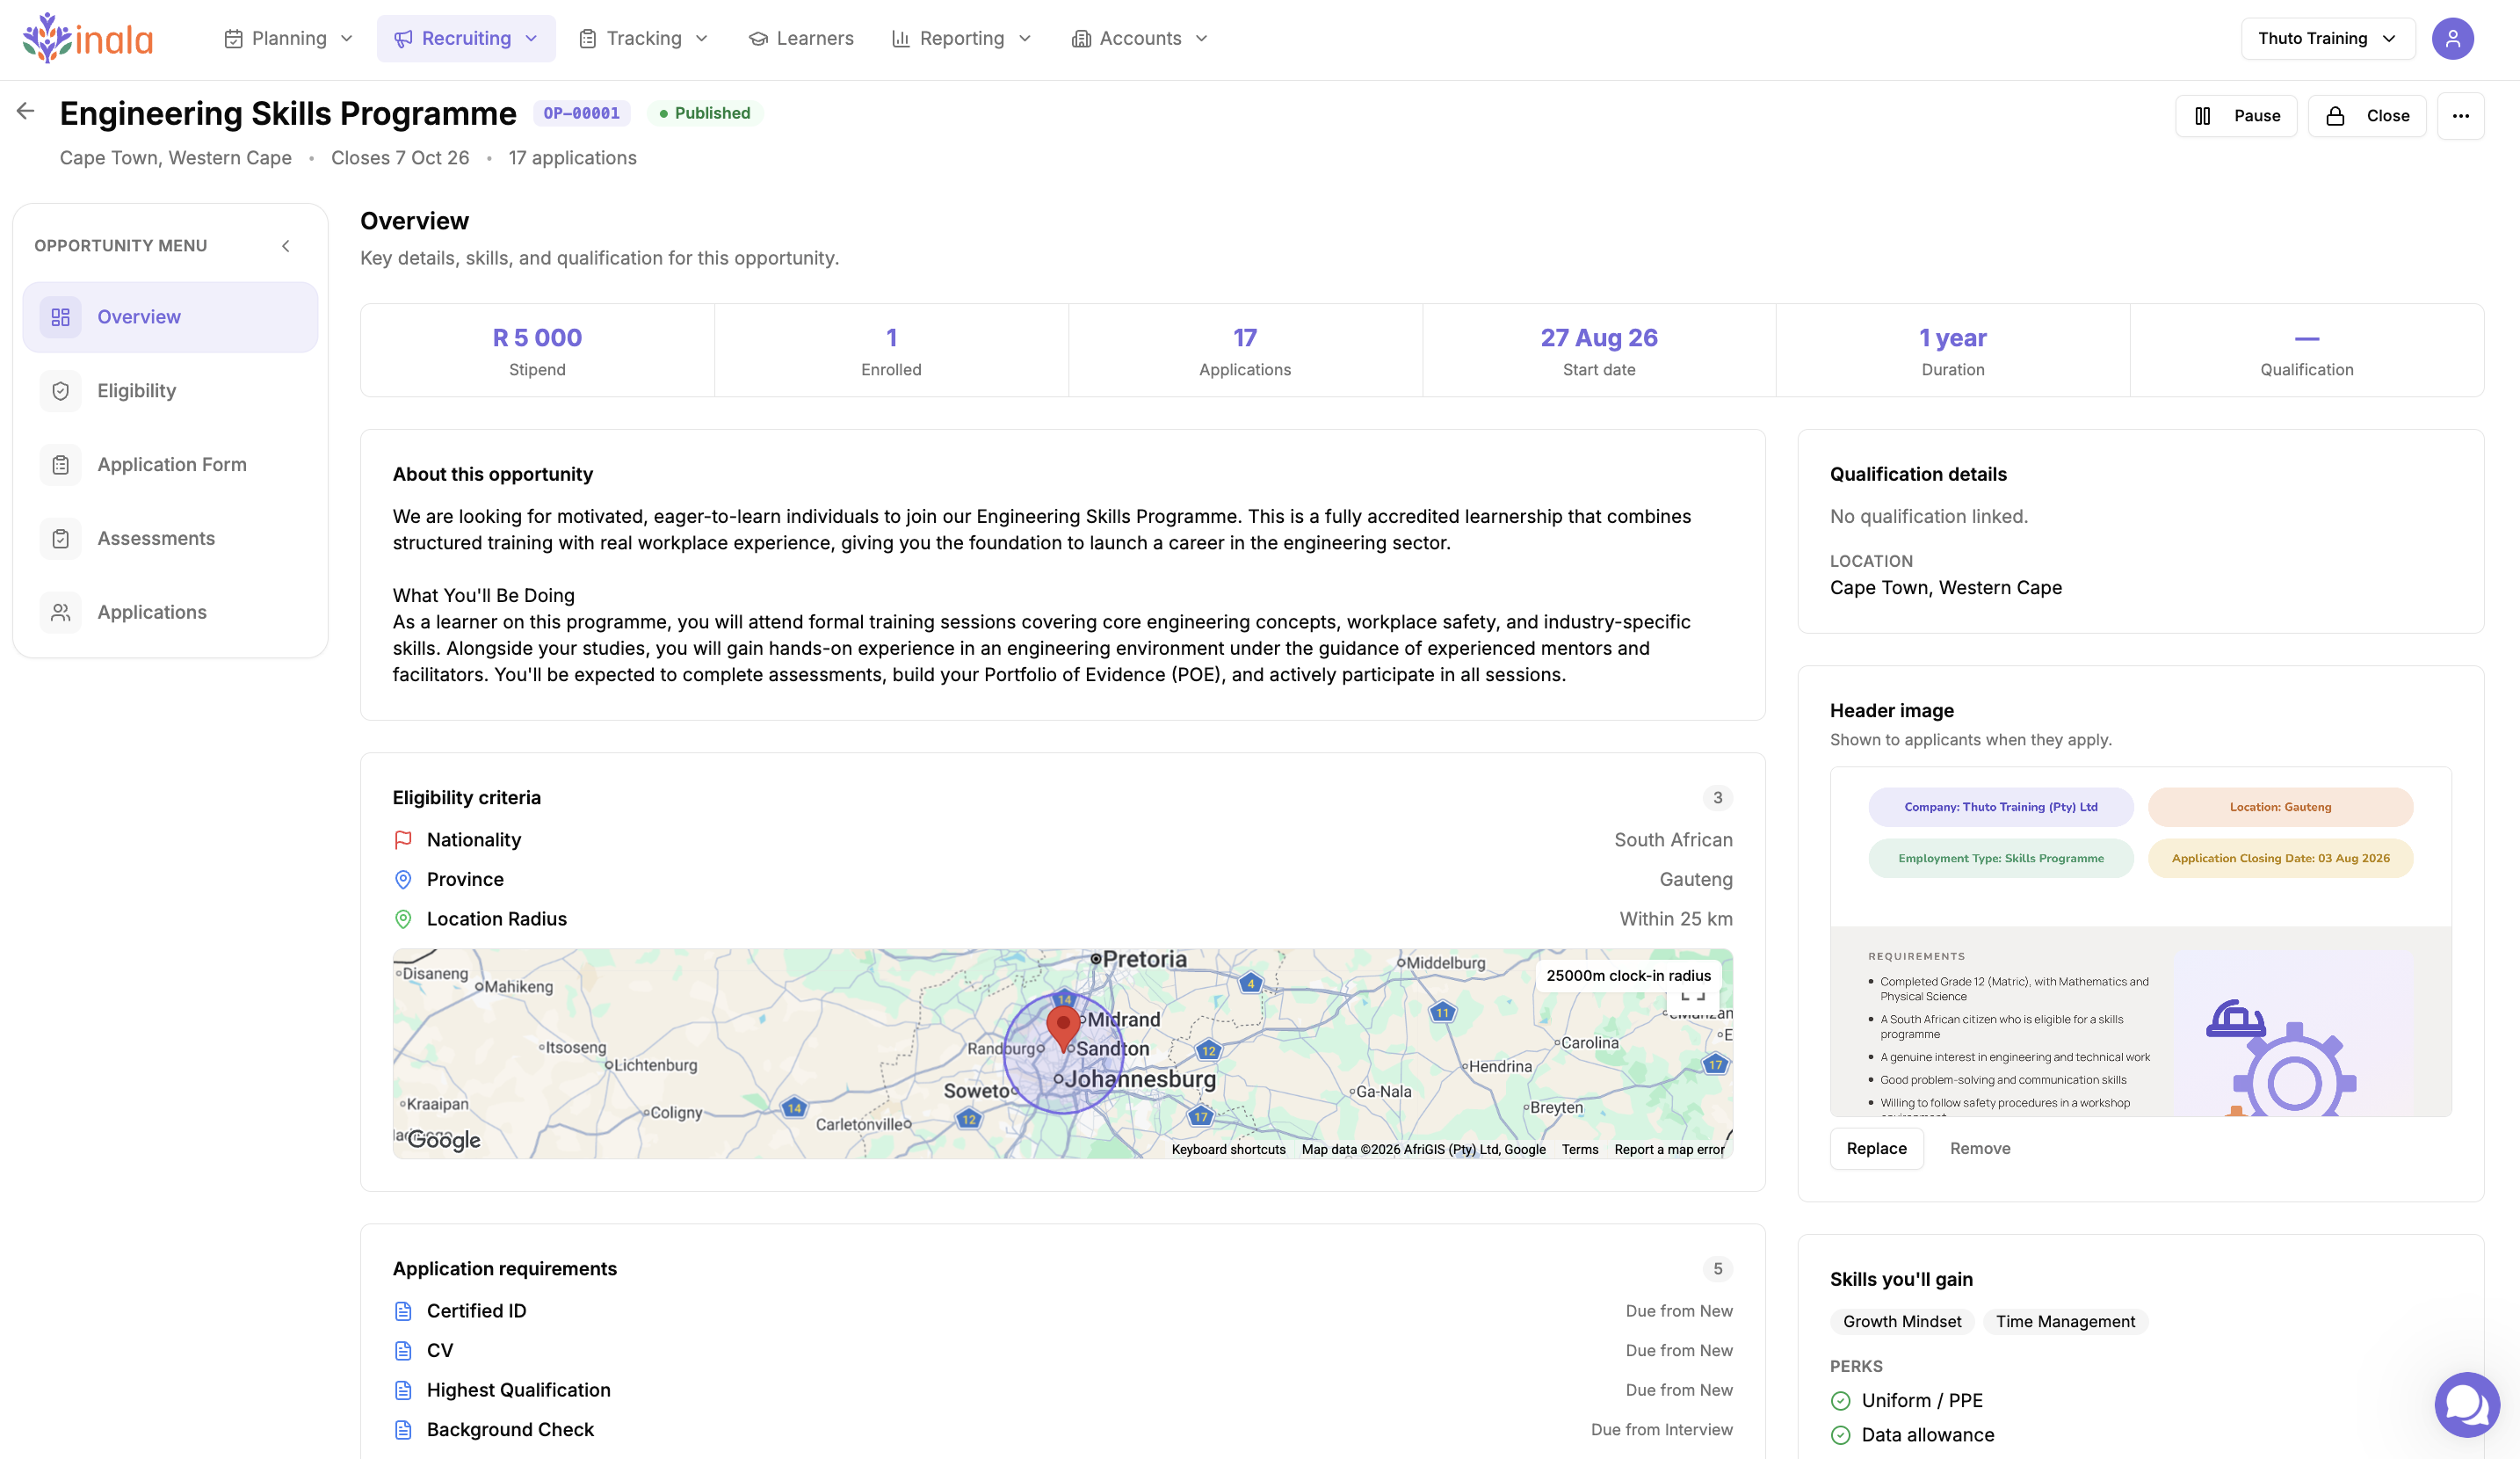Go back using the left arrow

pos(26,111)
